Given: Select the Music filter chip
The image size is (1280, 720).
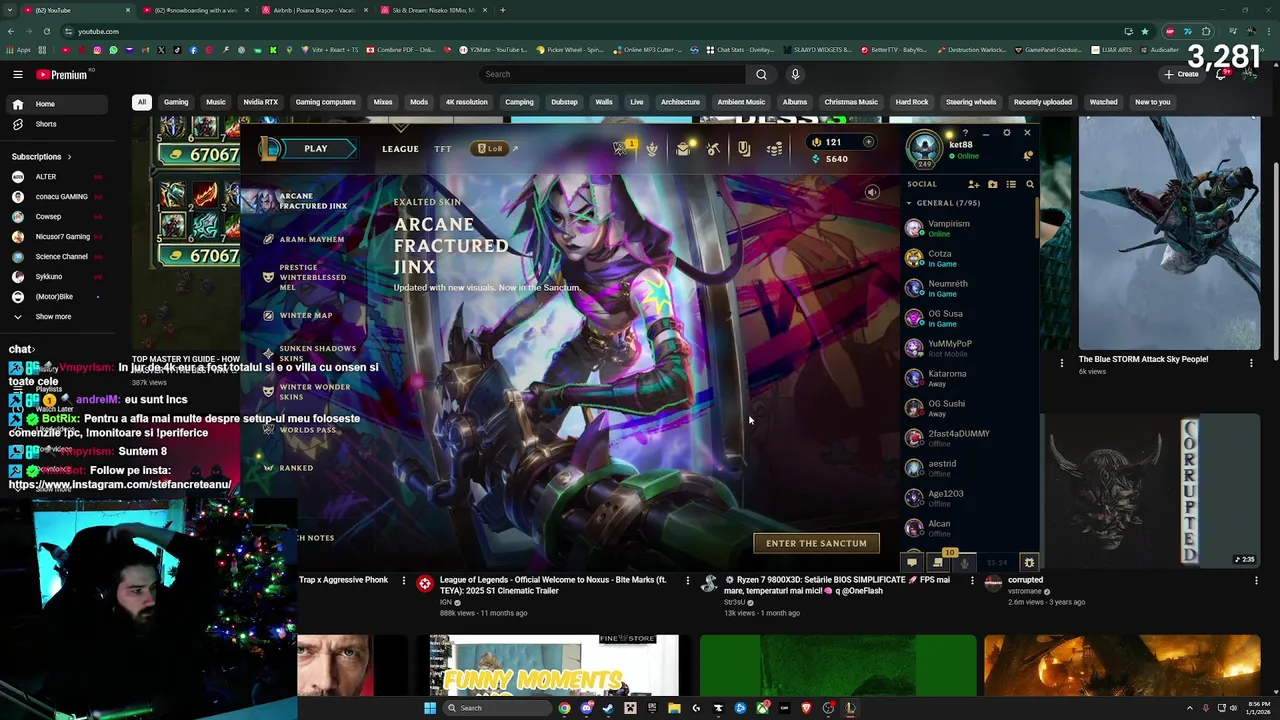Looking at the screenshot, I should [216, 102].
